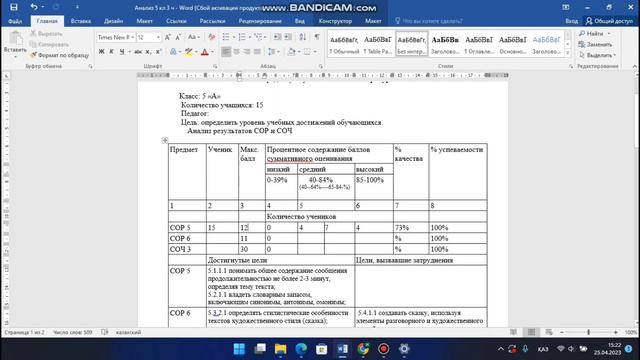This screenshot has width=640, height=360.
Task: Select the Обычный style
Action: pyautogui.click(x=344, y=44)
